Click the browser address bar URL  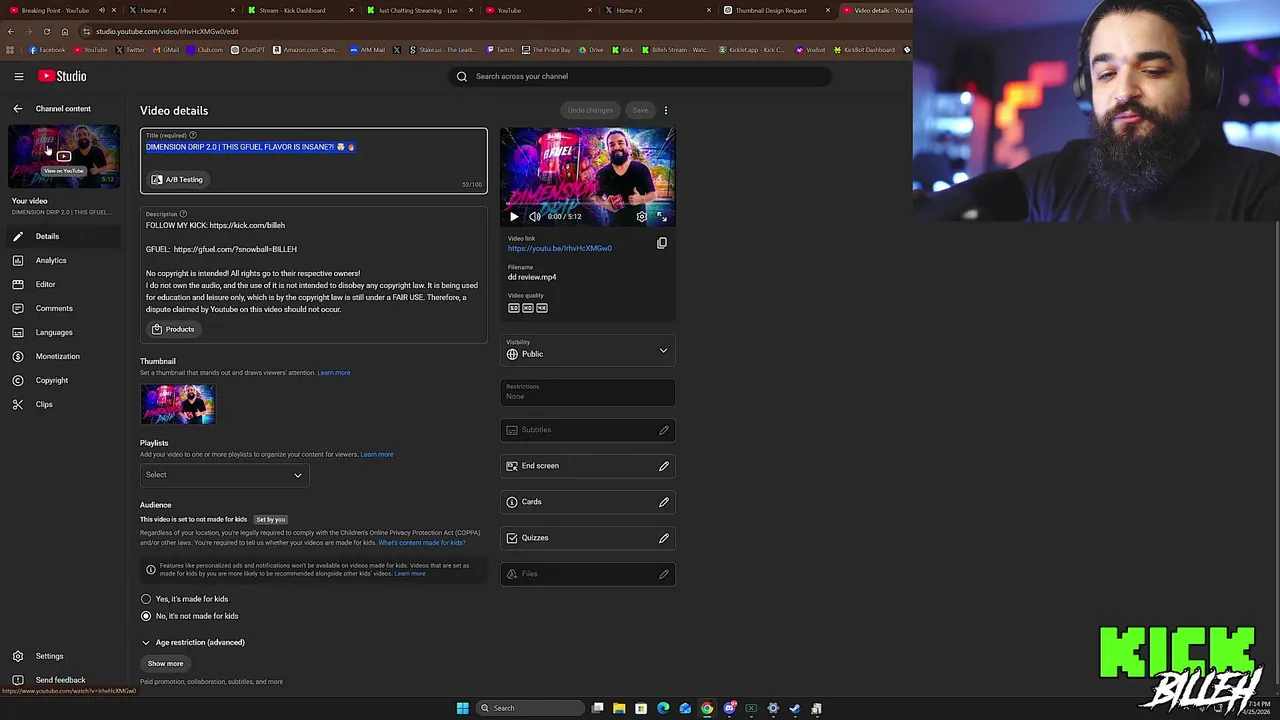click(167, 31)
